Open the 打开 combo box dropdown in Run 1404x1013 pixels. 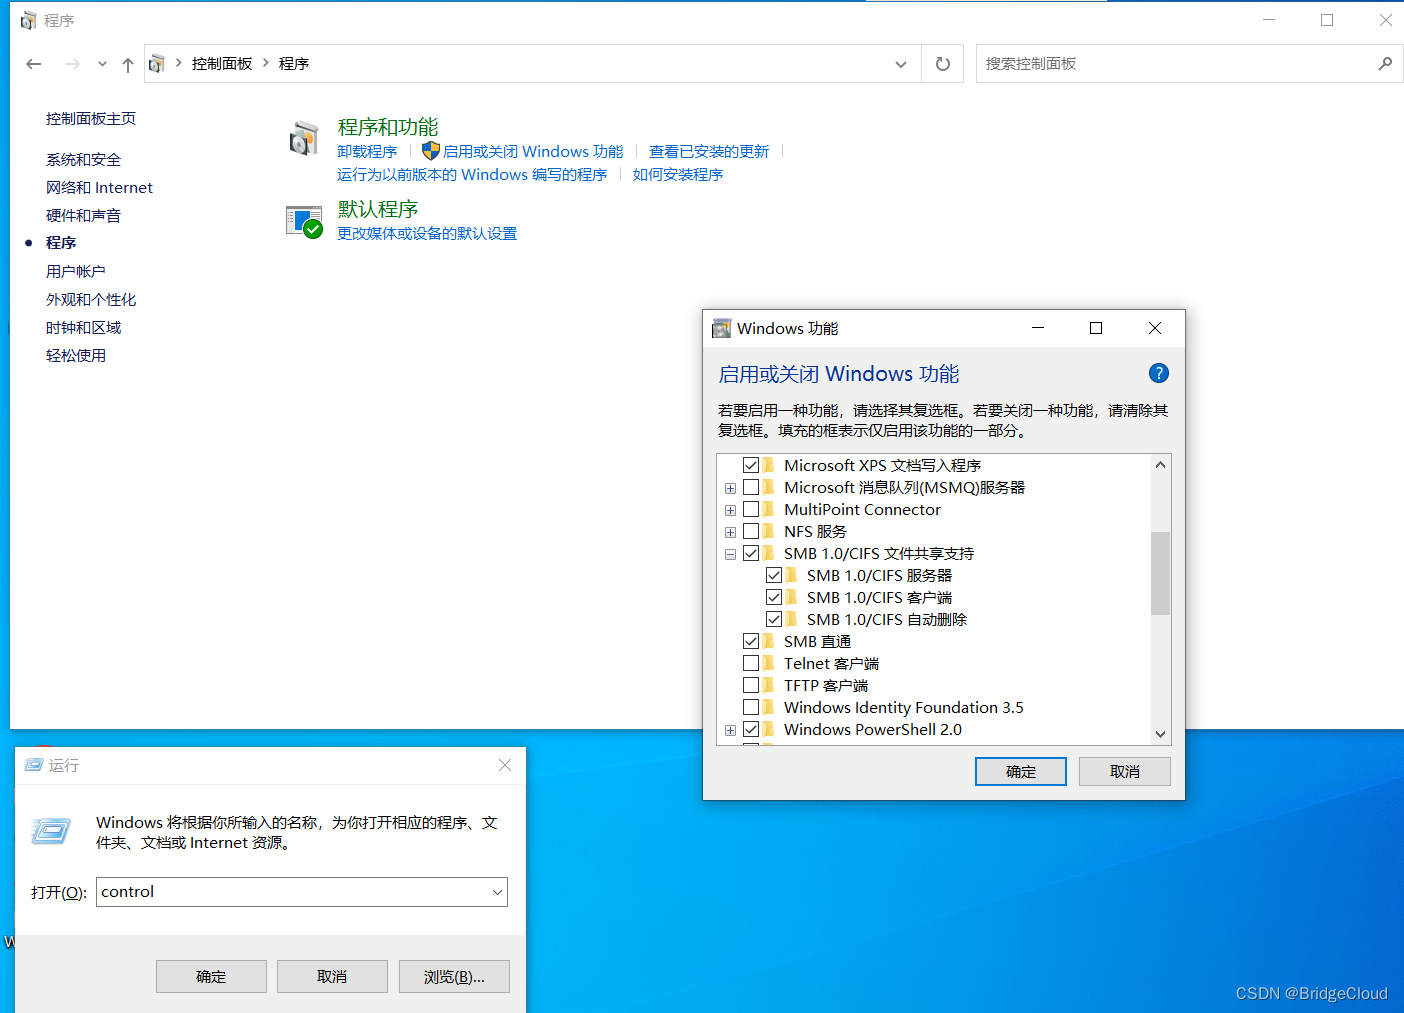(497, 892)
